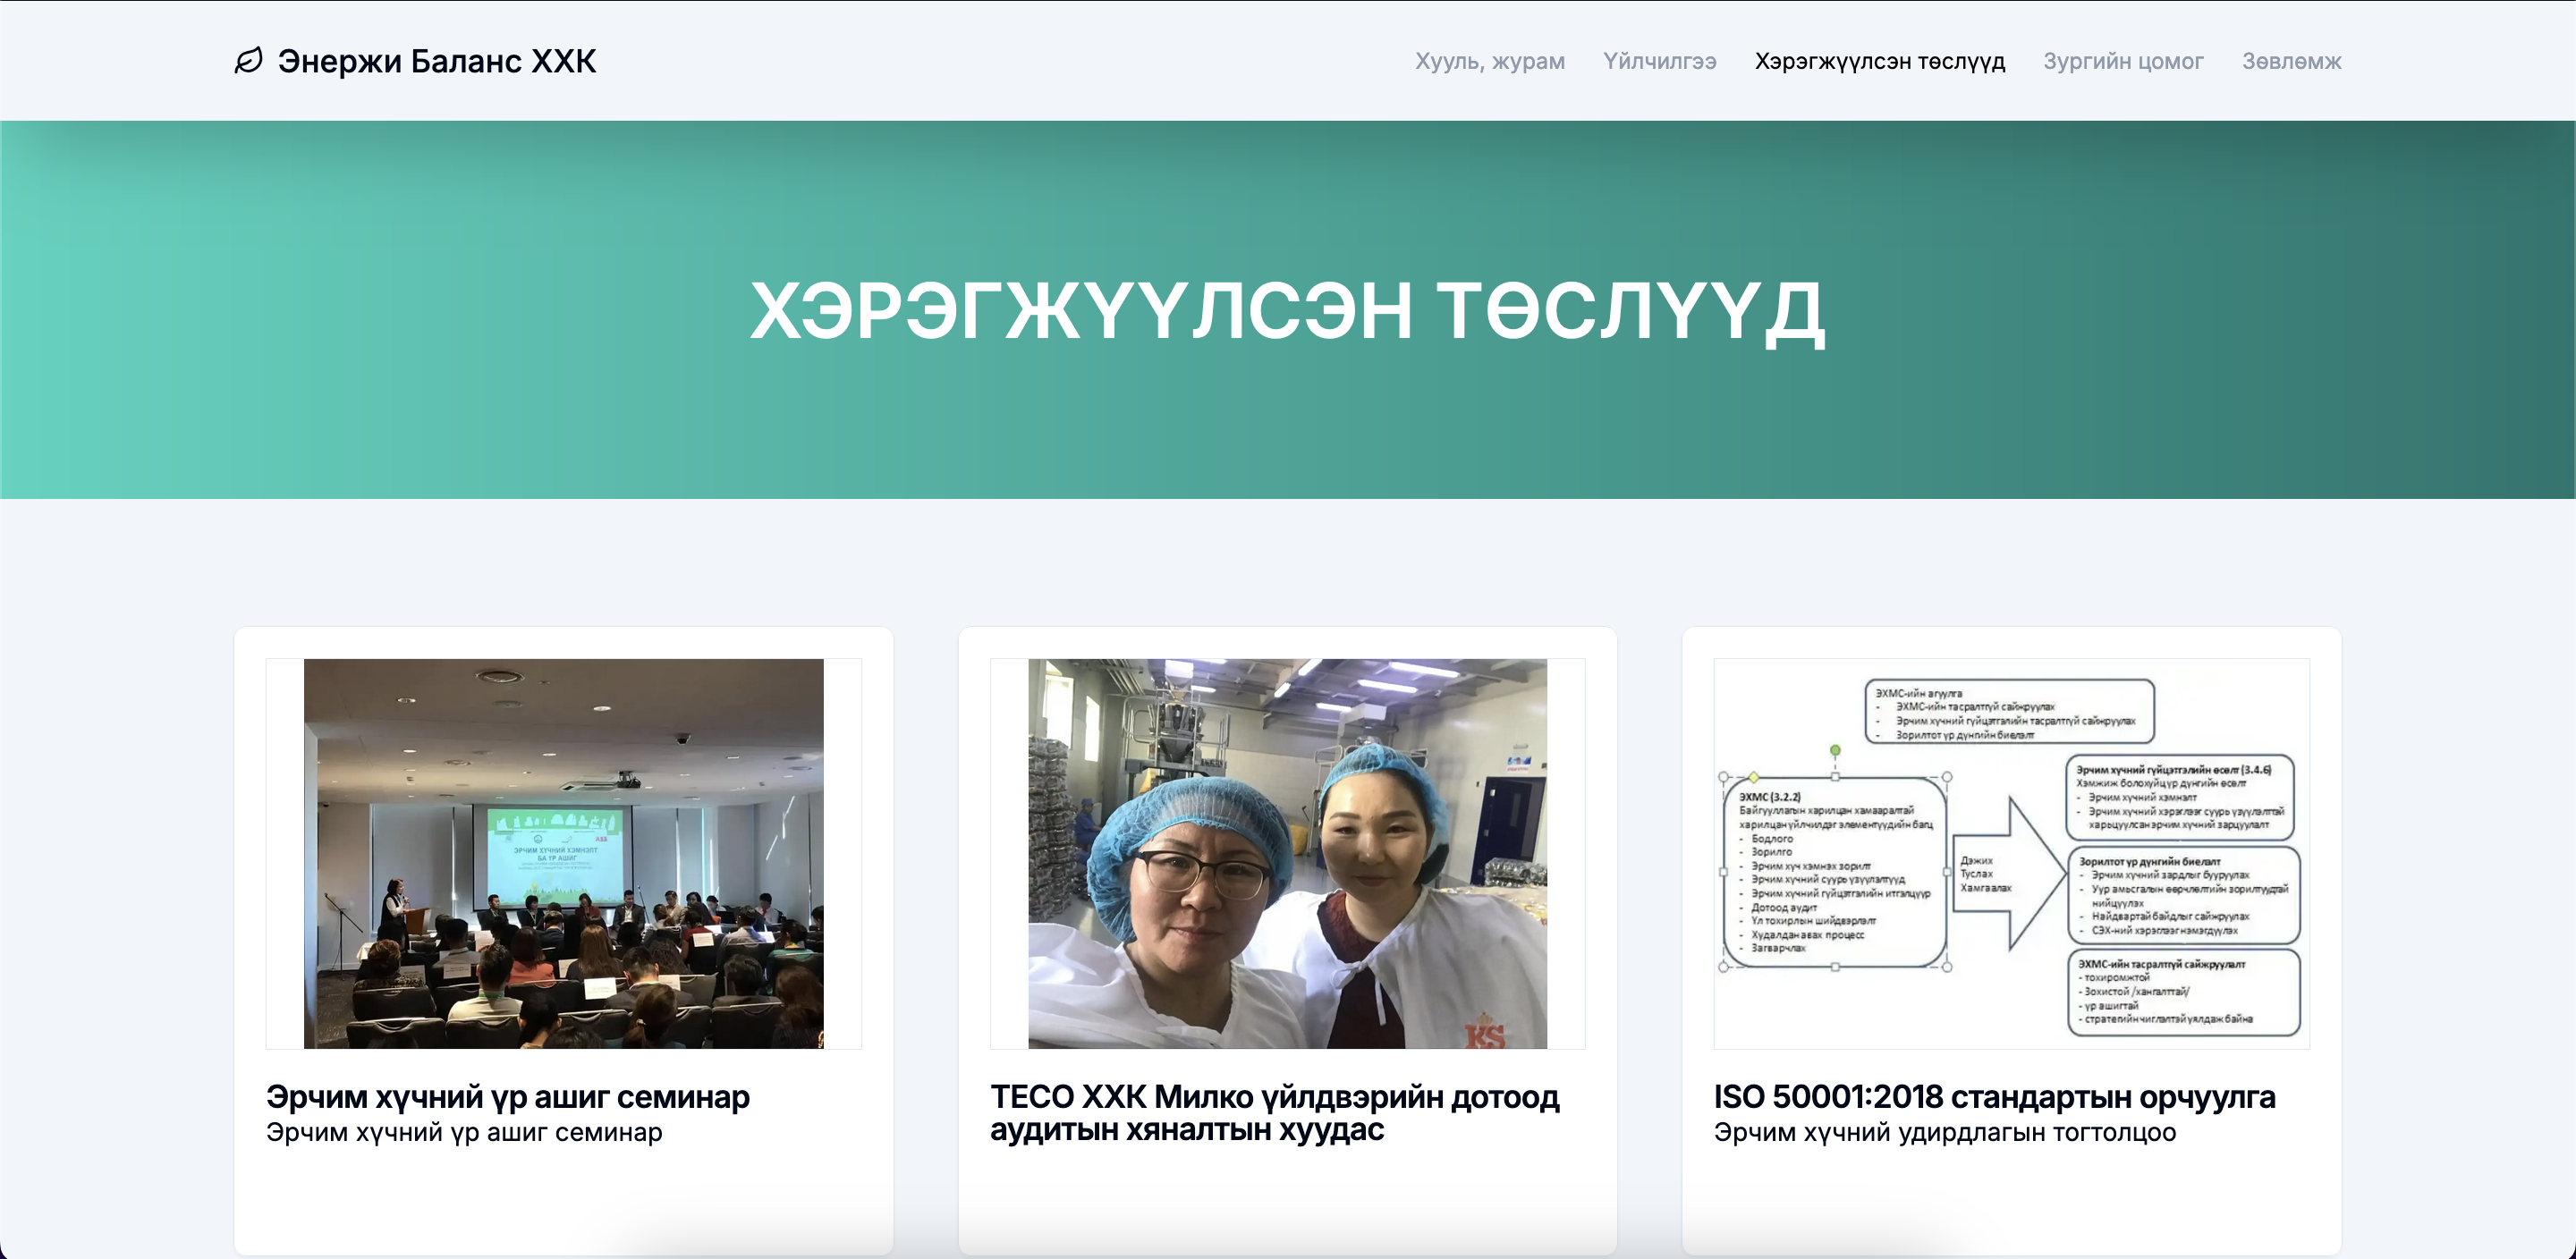2576x1259 pixels.
Task: Open the Энержи Баланс ХХК home link
Action: coord(415,61)
